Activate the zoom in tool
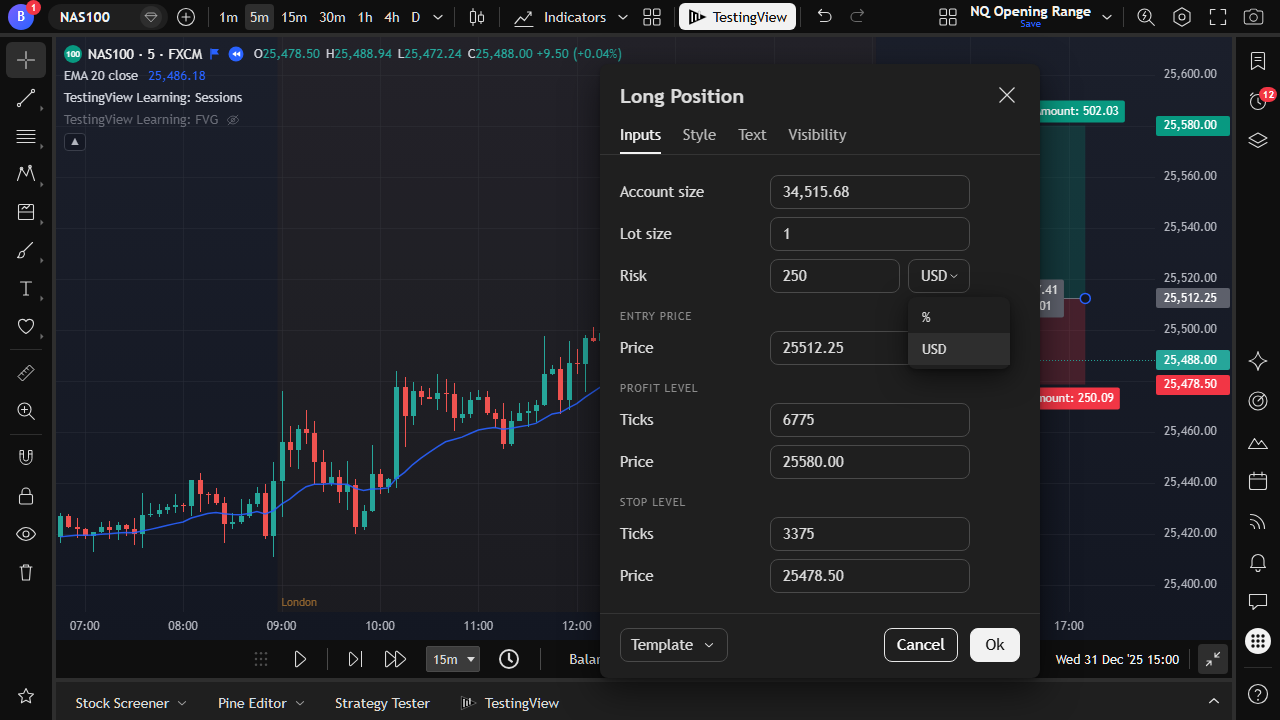The width and height of the screenshot is (1280, 720). point(26,411)
